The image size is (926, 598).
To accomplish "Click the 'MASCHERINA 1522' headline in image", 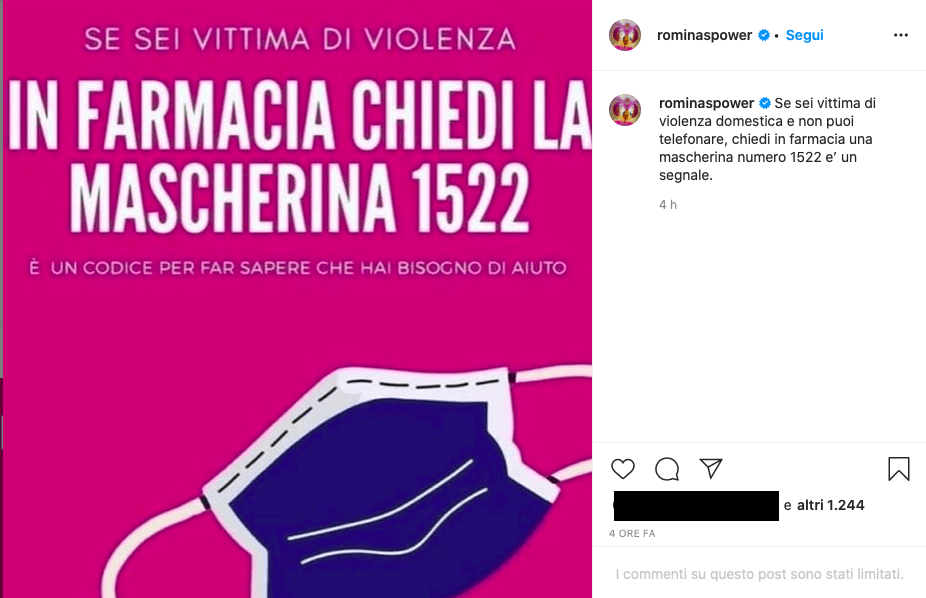I will (300, 198).
